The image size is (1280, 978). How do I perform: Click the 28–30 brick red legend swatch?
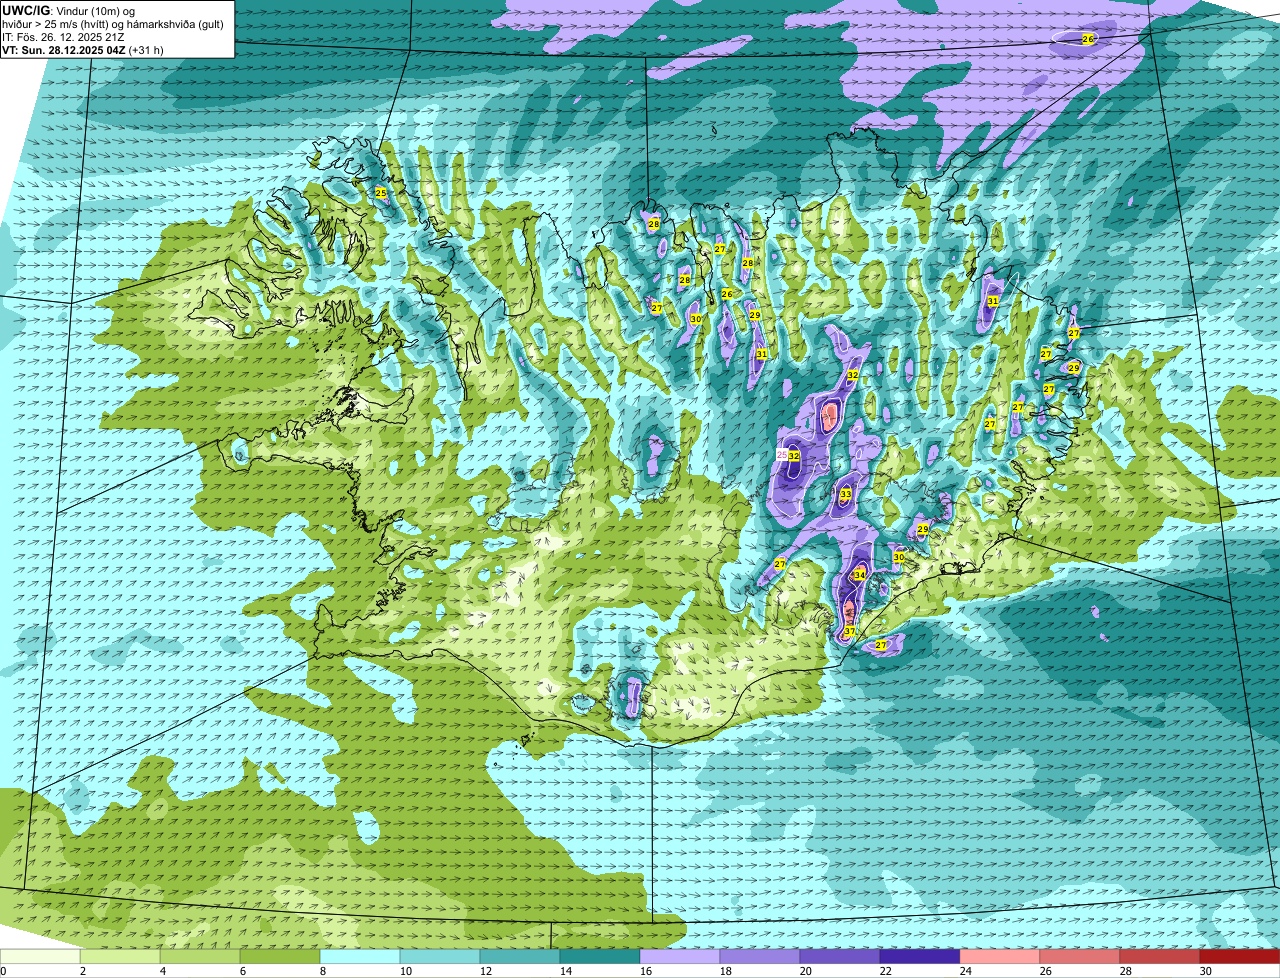tap(1160, 956)
